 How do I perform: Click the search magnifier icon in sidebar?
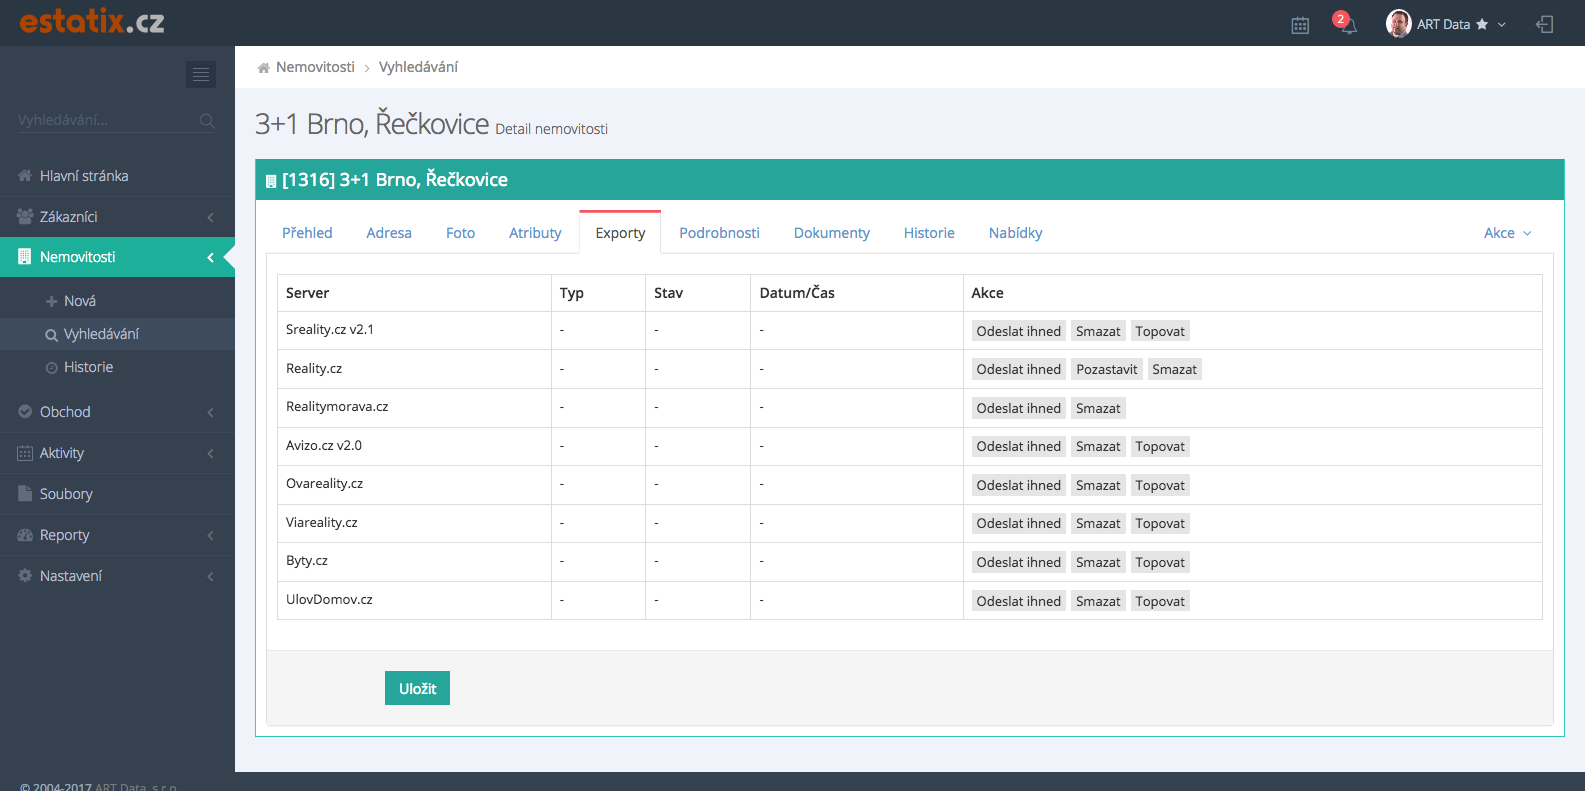point(207,121)
